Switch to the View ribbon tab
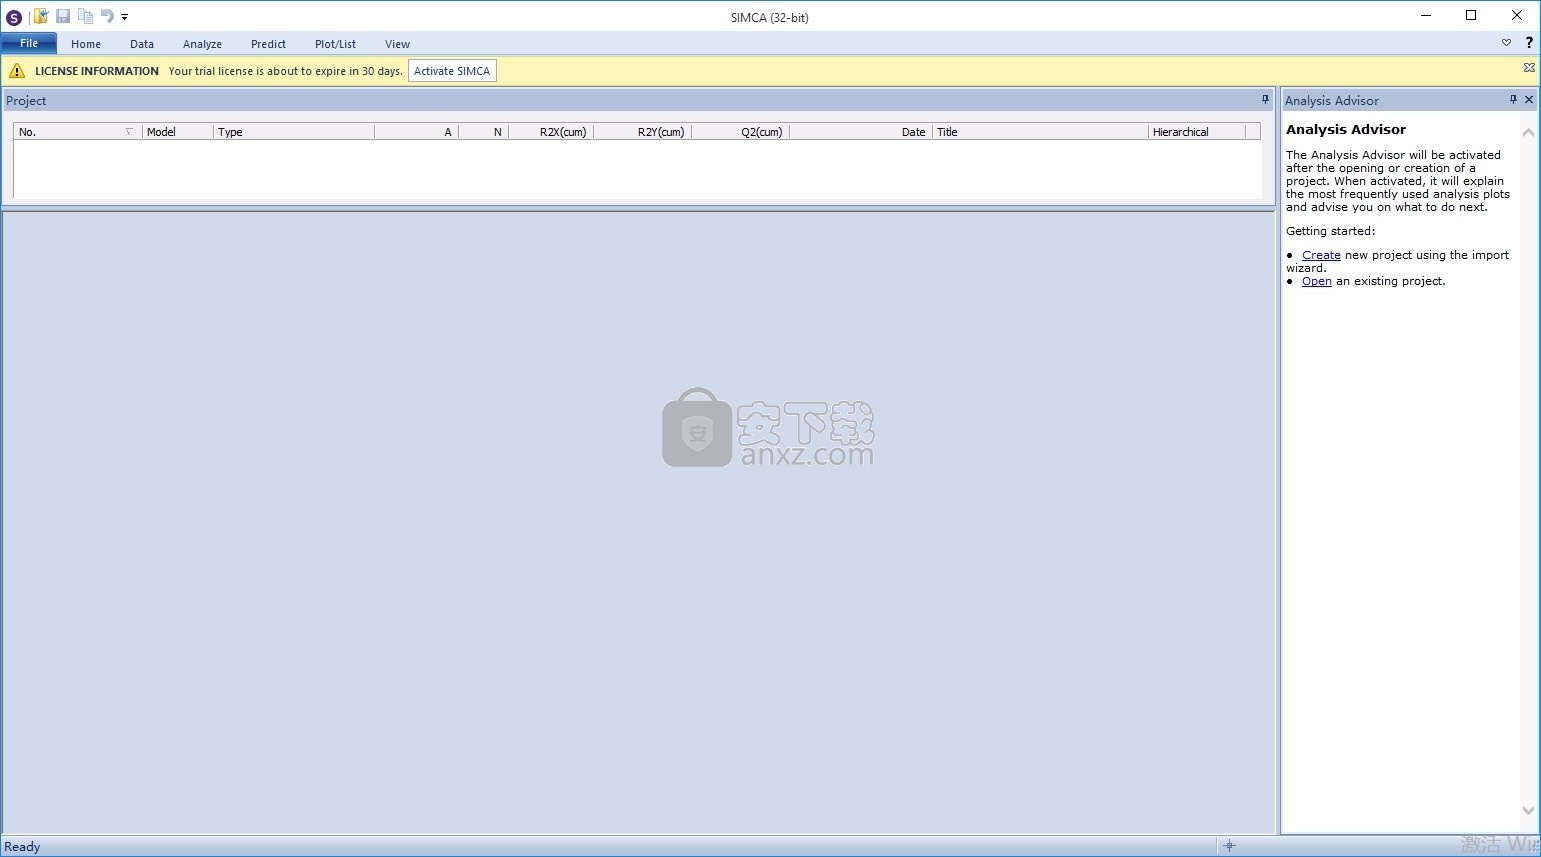Image resolution: width=1541 pixels, height=857 pixels. click(x=397, y=44)
